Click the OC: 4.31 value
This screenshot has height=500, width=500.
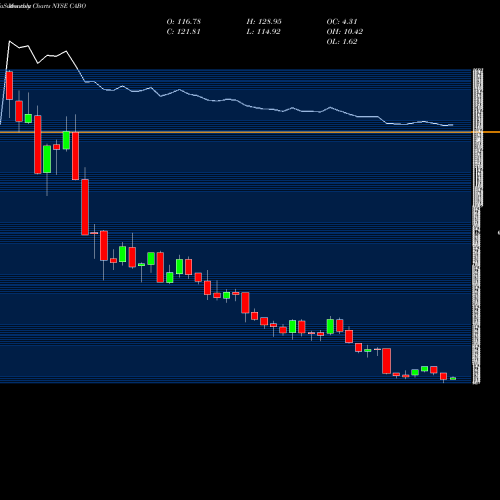[x=342, y=22]
